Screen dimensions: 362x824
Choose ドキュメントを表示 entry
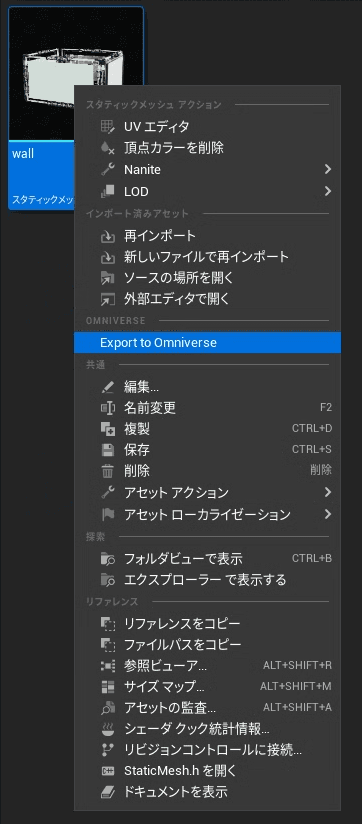click(x=208, y=792)
